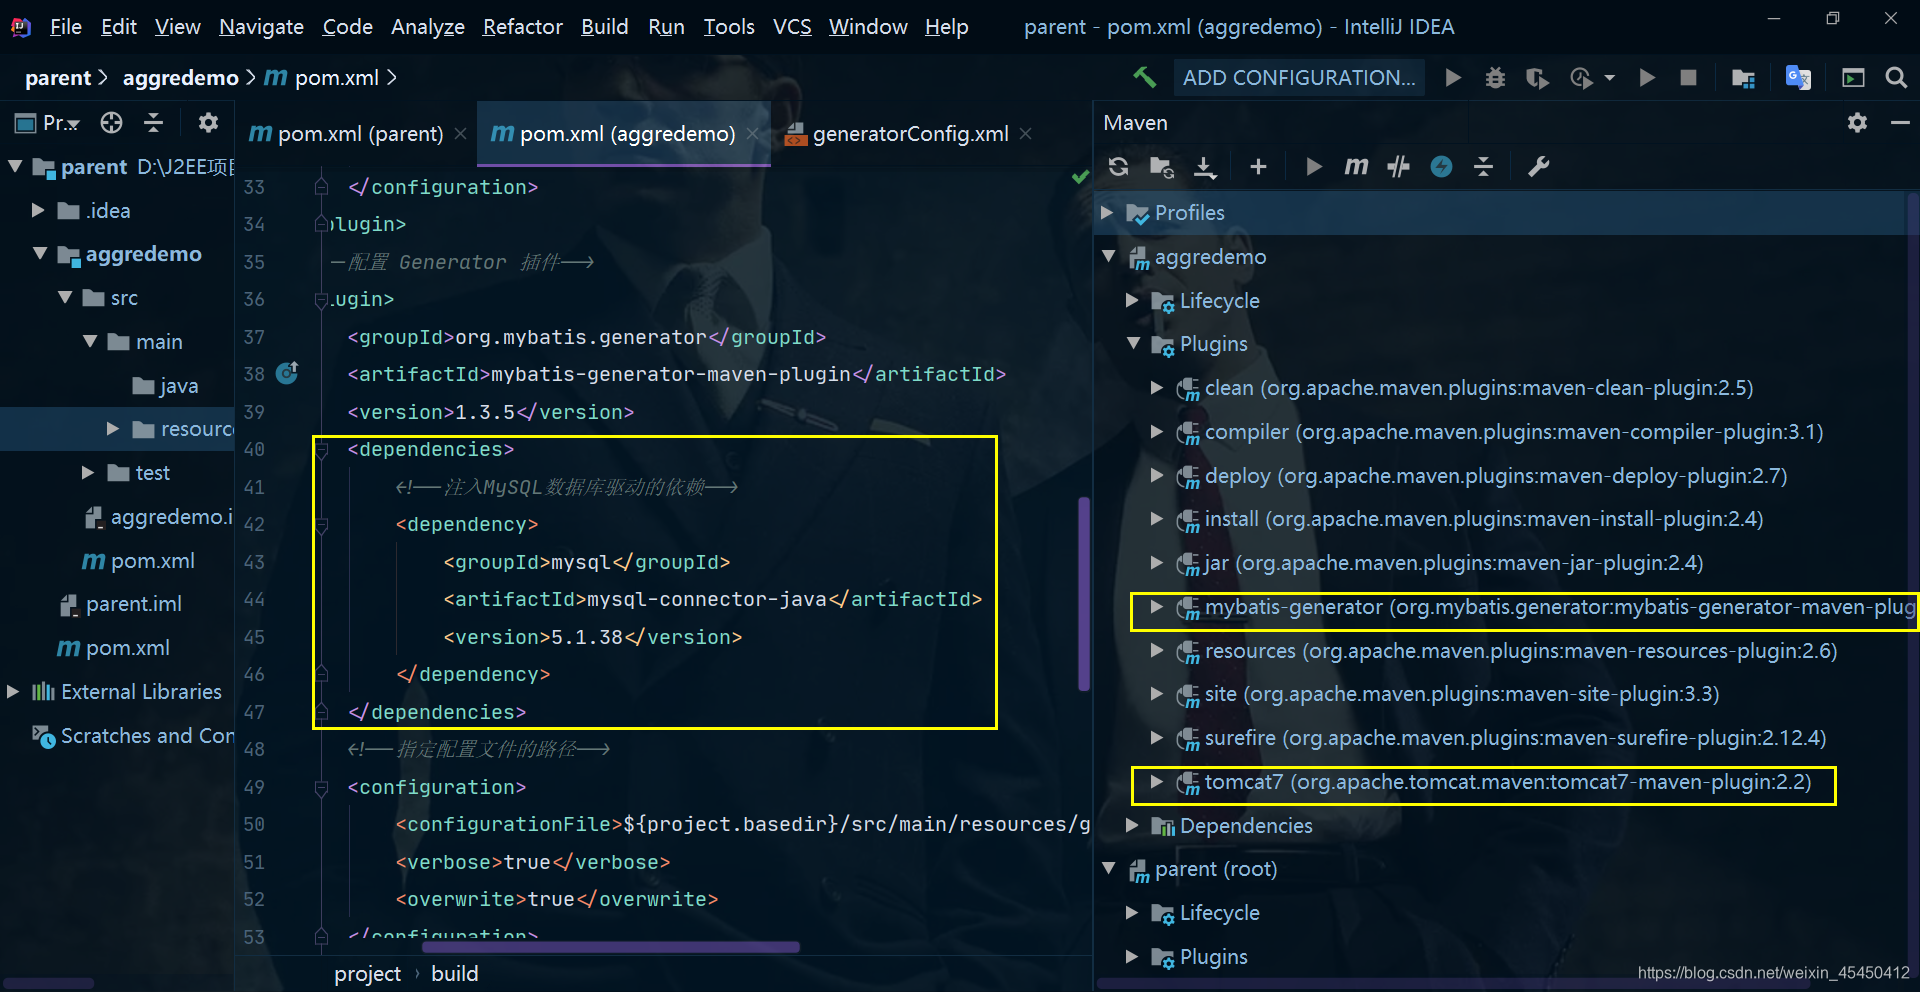1920x992 pixels.
Task: Expand aggredemo Lifecycle node
Action: (1132, 300)
